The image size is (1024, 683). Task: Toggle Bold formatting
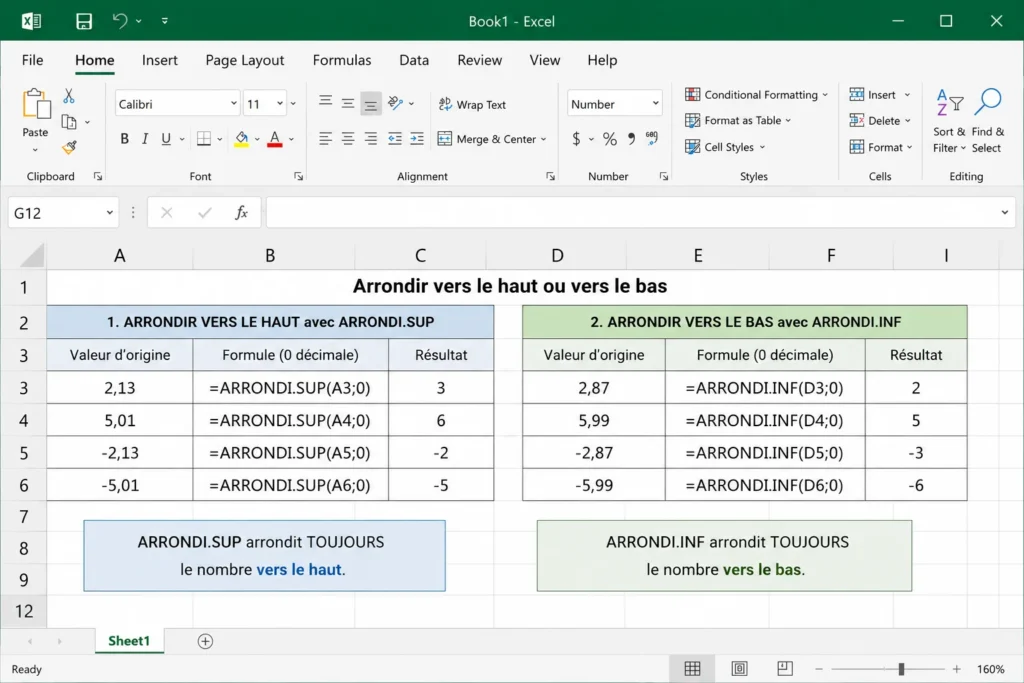(x=124, y=138)
